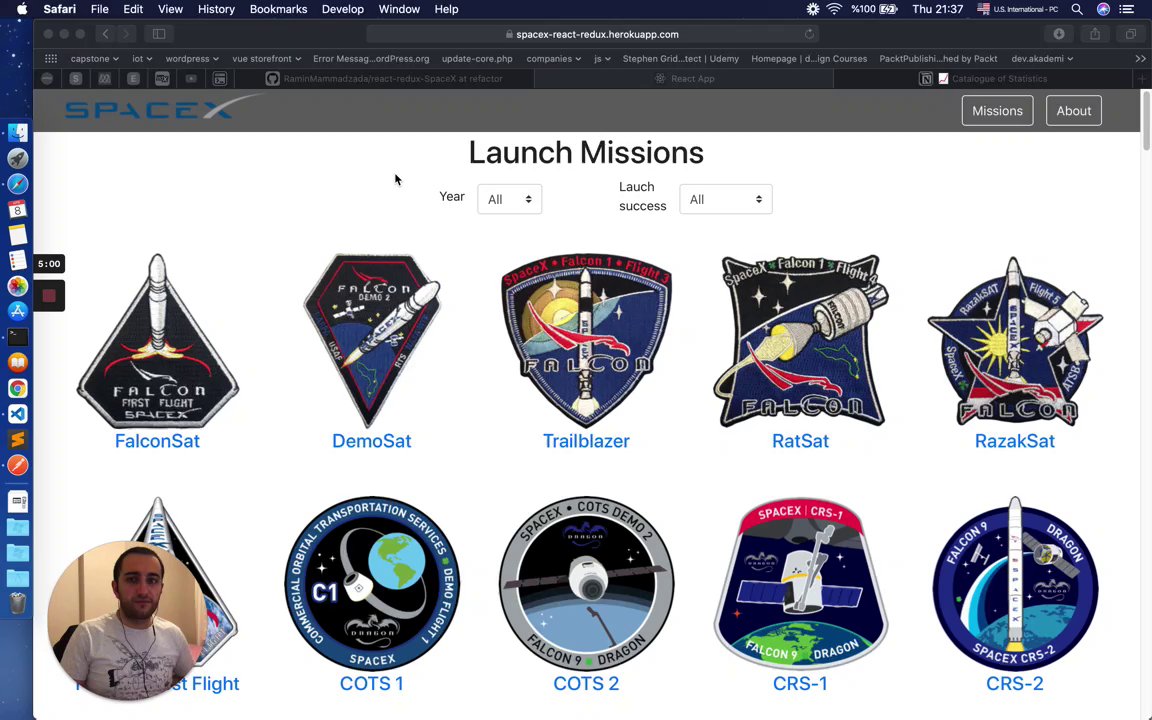
Task: Open Reminders app in dock
Action: point(18,260)
